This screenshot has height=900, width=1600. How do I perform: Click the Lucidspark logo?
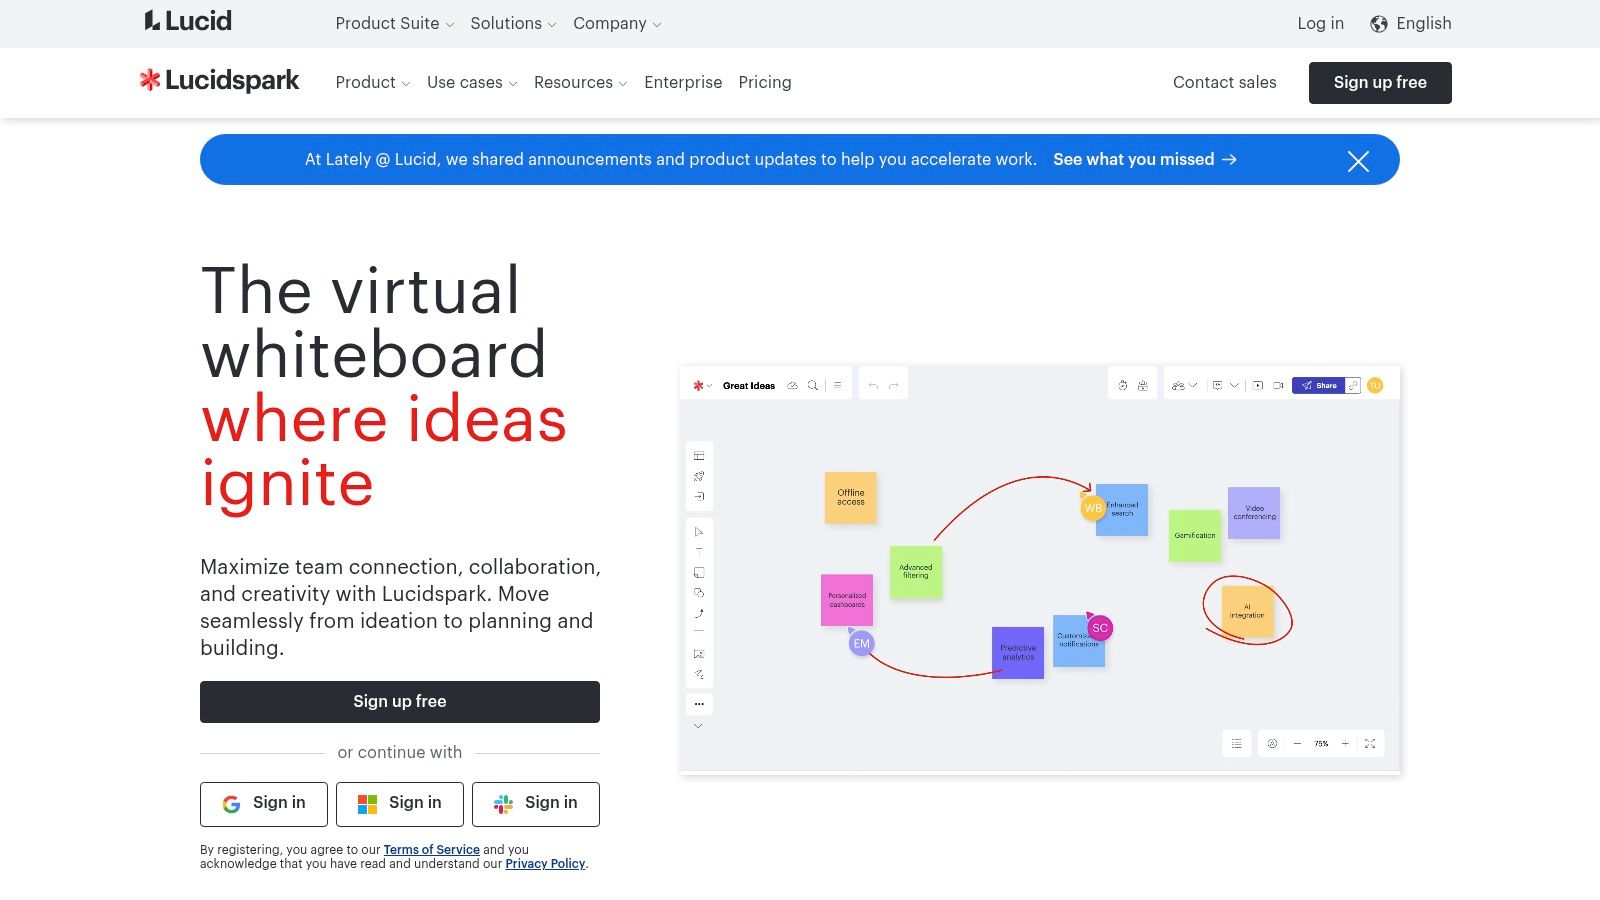pyautogui.click(x=220, y=81)
